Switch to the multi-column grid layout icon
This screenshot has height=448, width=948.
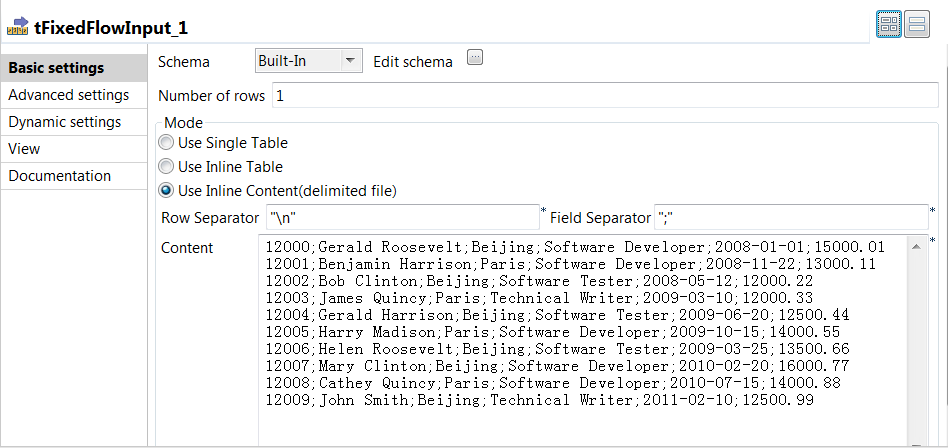click(890, 26)
